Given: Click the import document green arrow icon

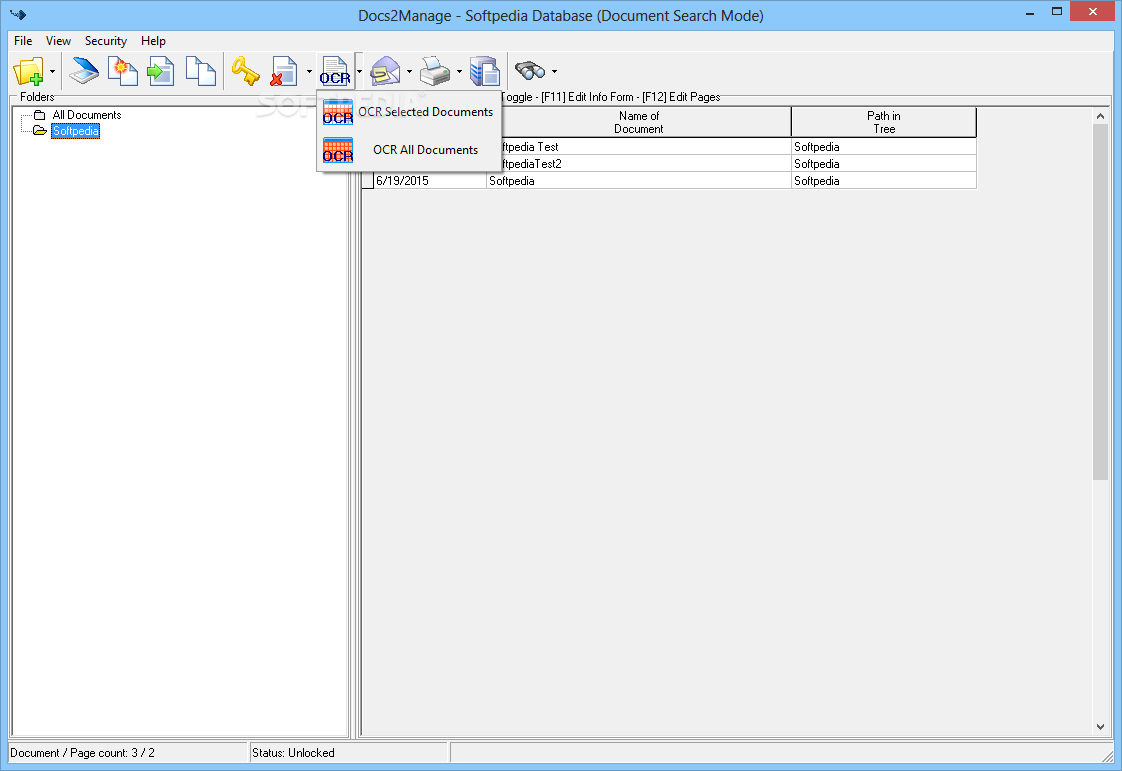Looking at the screenshot, I should pyautogui.click(x=161, y=71).
